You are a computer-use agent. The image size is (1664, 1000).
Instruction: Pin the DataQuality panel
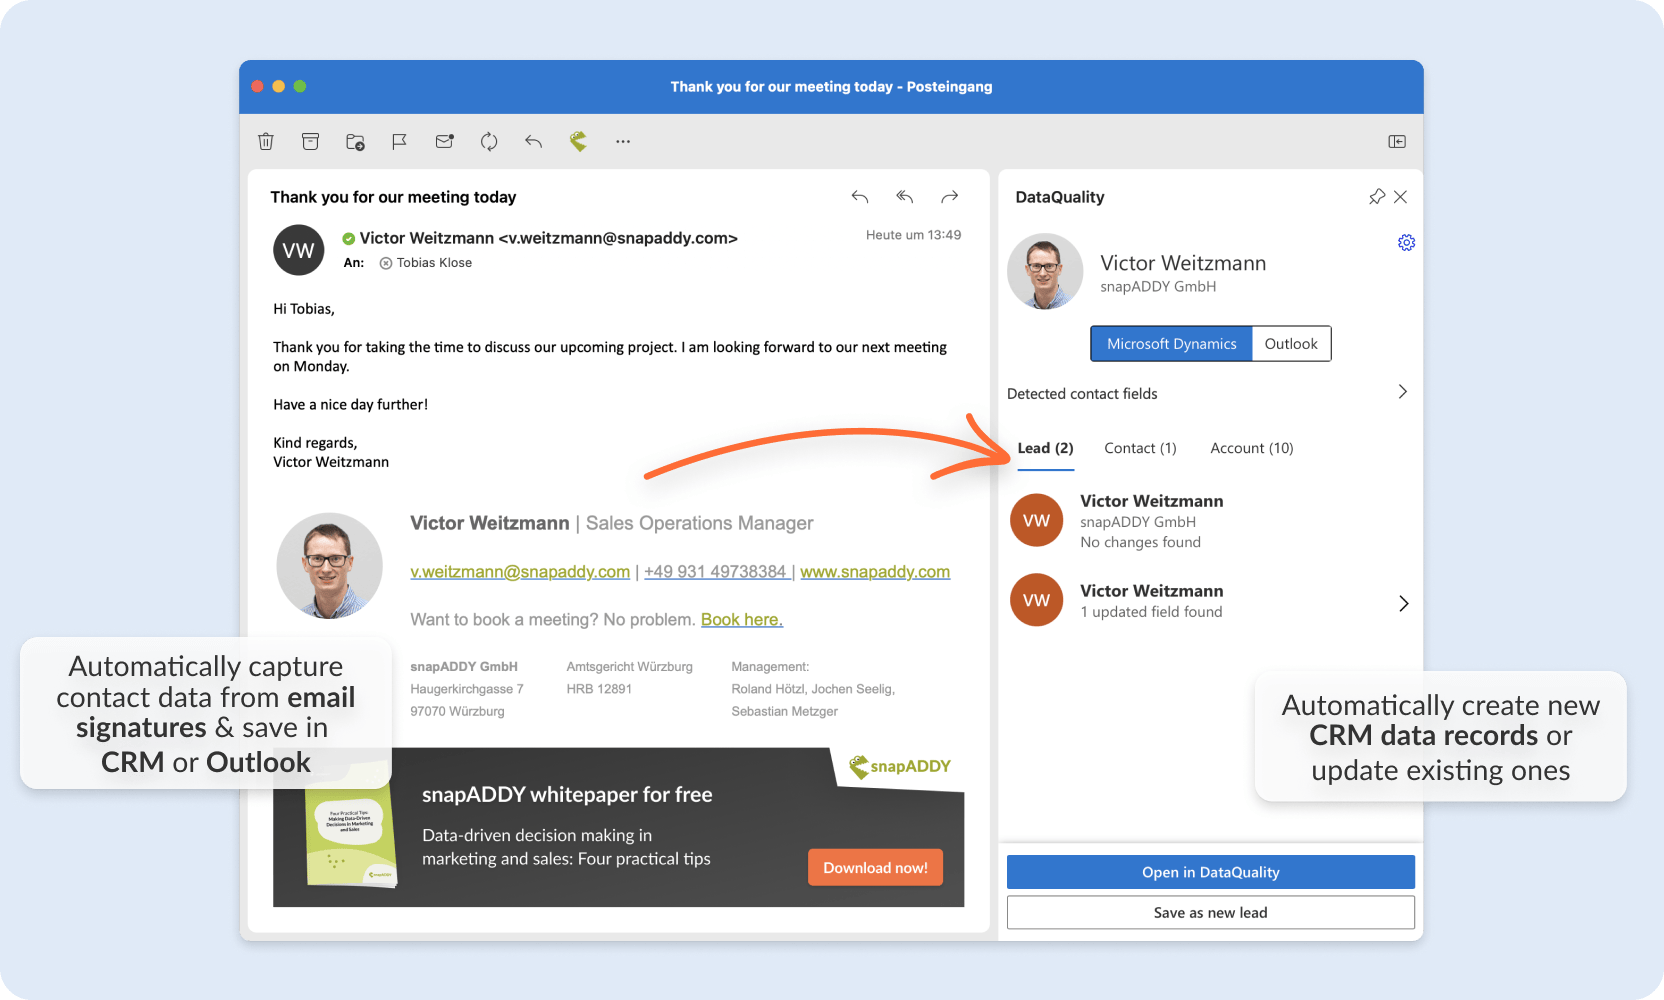coord(1377,197)
